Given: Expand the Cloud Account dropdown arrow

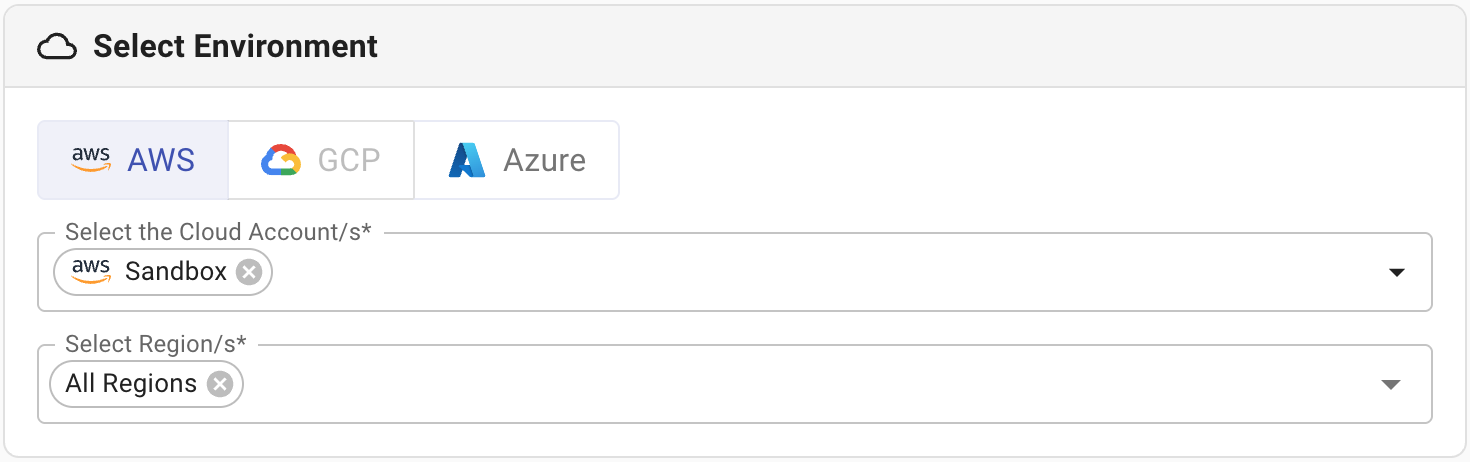Looking at the screenshot, I should point(1397,273).
